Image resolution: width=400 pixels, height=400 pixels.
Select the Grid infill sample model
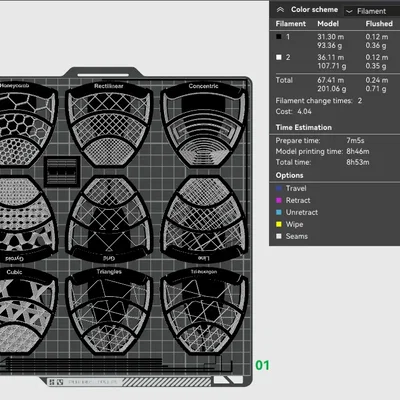point(109,219)
